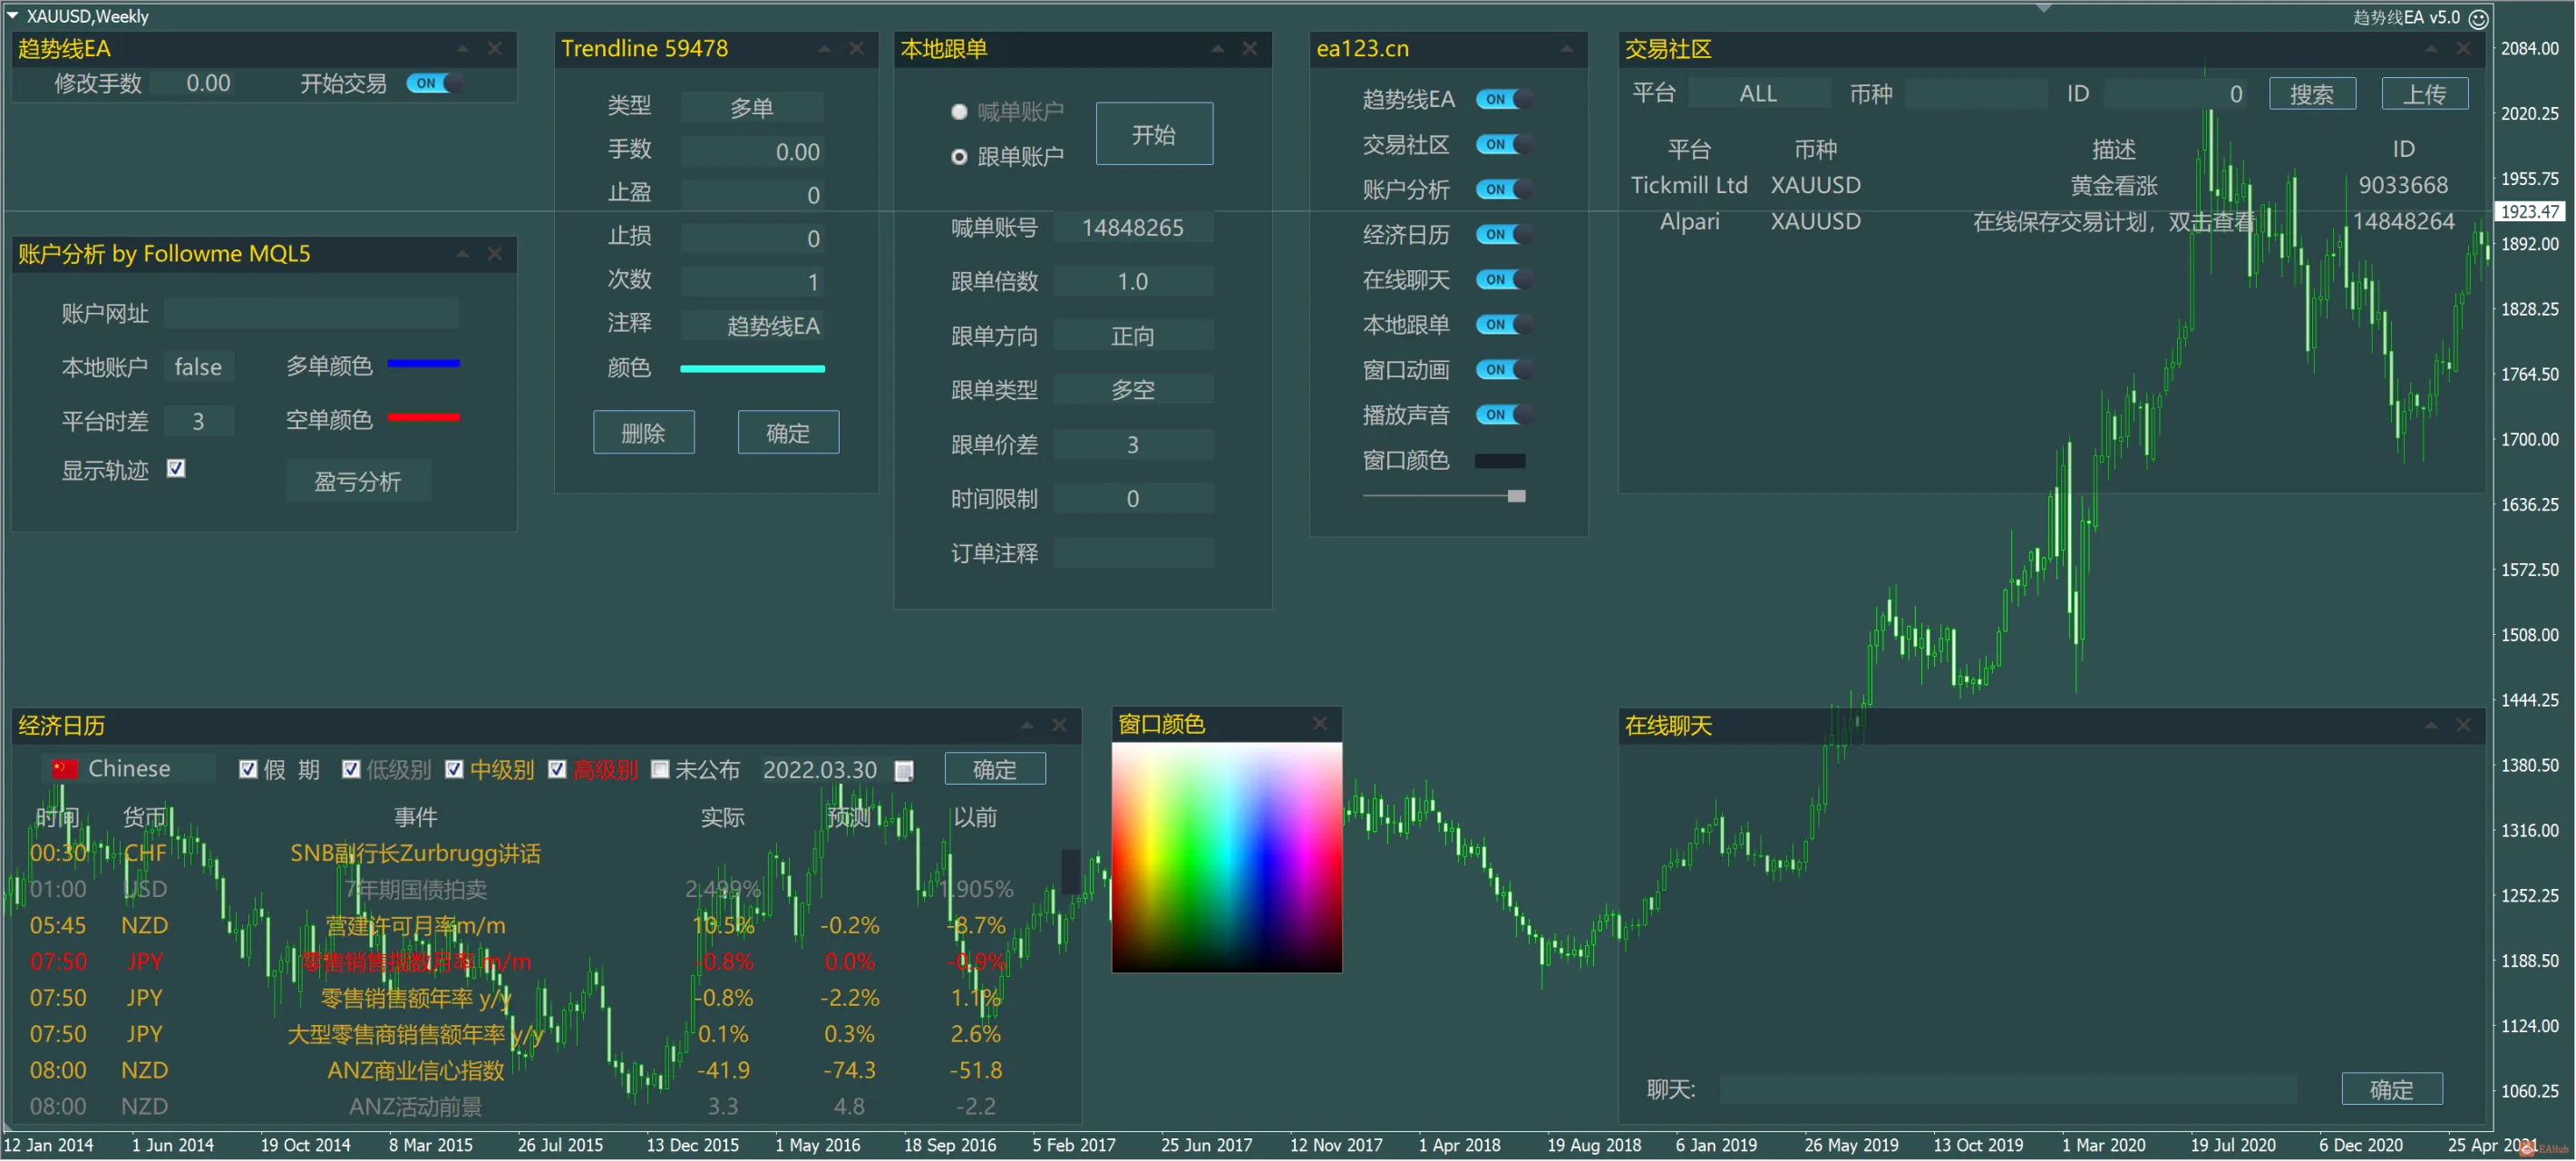
Task: Collapse the 趋势线EA panel
Action: coord(462,48)
